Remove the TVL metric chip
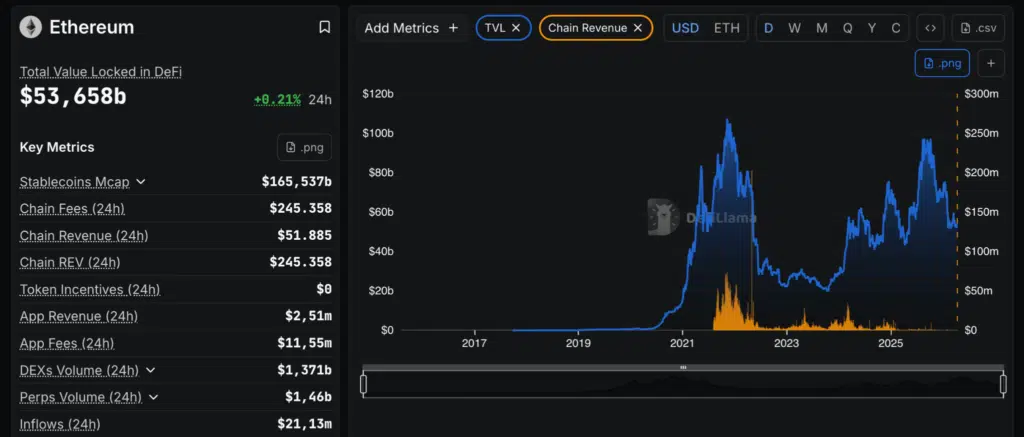This screenshot has width=1024, height=437. 516,28
